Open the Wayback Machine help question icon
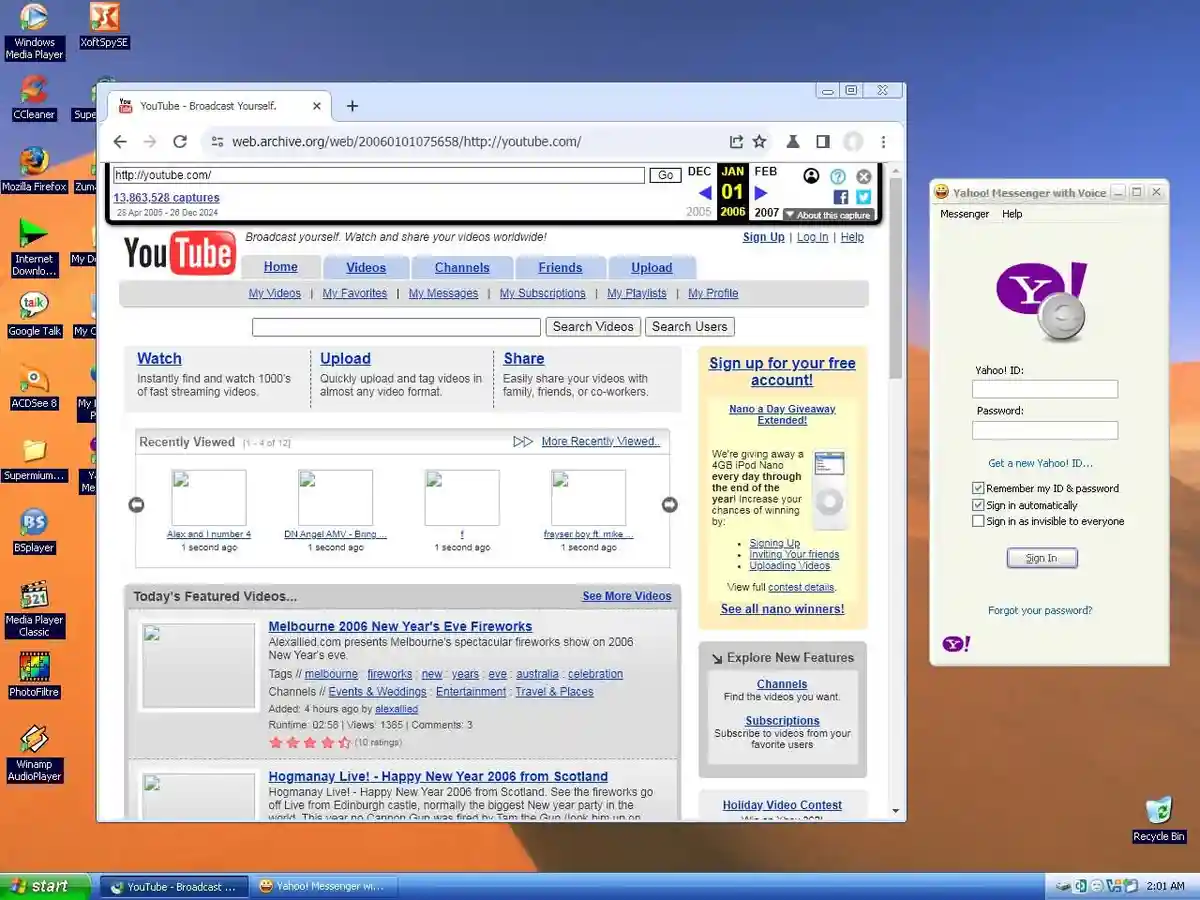 click(x=838, y=177)
